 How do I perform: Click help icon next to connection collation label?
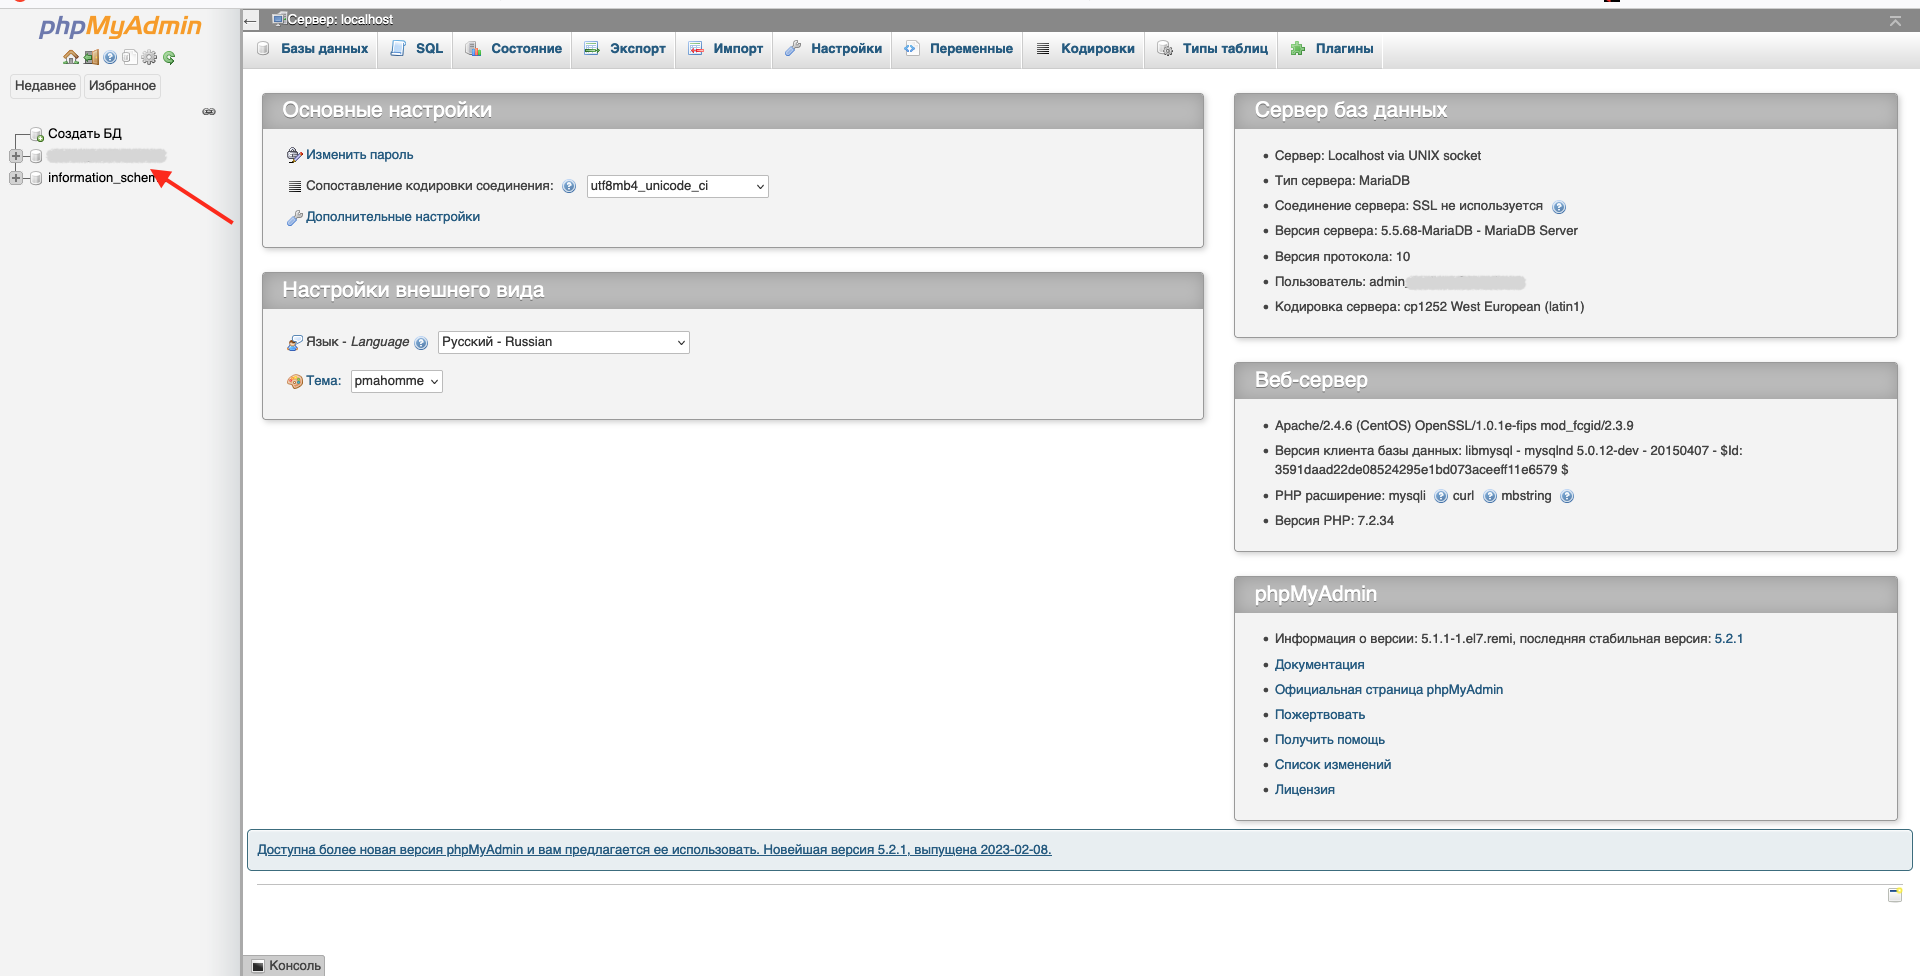pyautogui.click(x=569, y=187)
